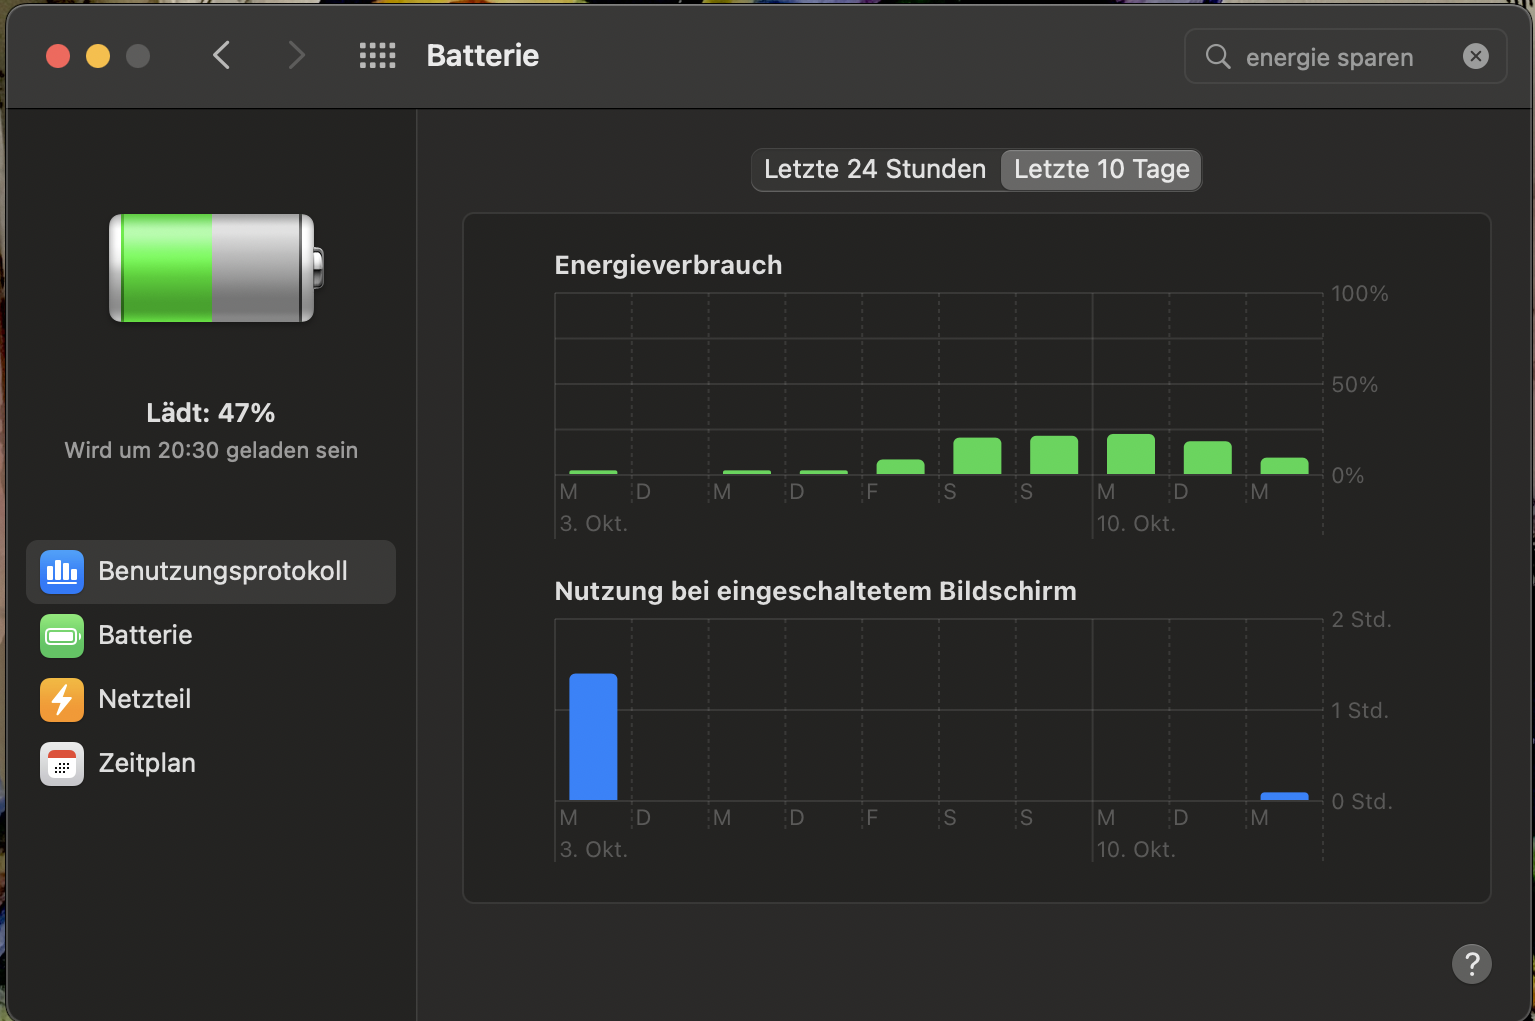
Task: Click the tallest green Energieverbrauch bar
Action: 1131,454
